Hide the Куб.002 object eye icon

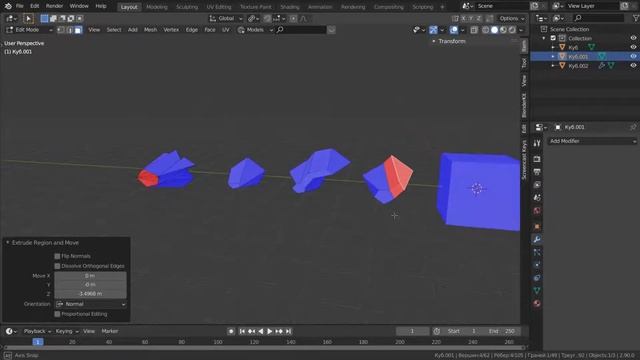coord(633,66)
